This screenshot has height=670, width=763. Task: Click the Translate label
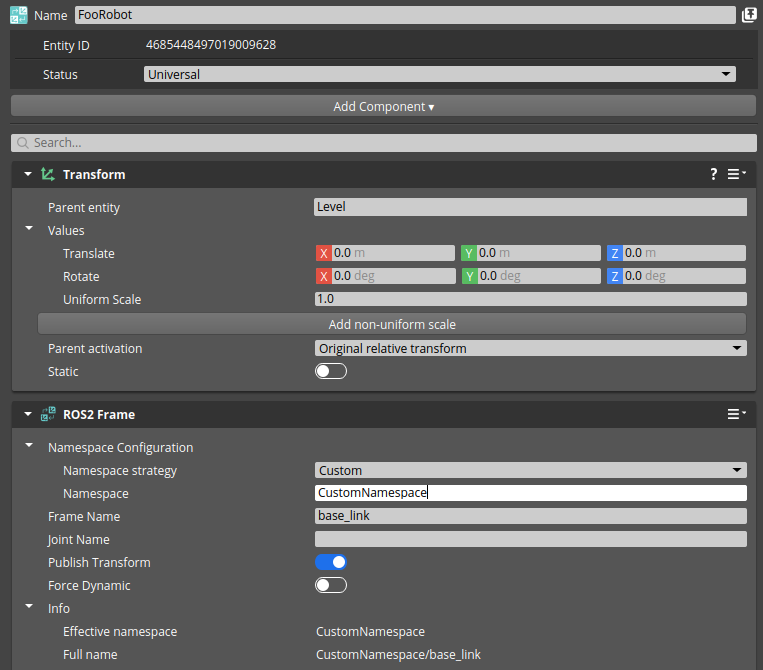89,254
